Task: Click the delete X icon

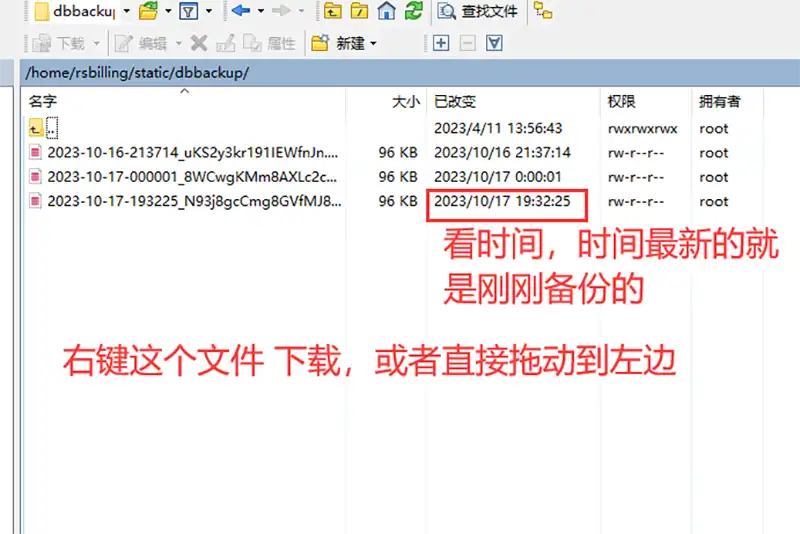Action: click(199, 43)
